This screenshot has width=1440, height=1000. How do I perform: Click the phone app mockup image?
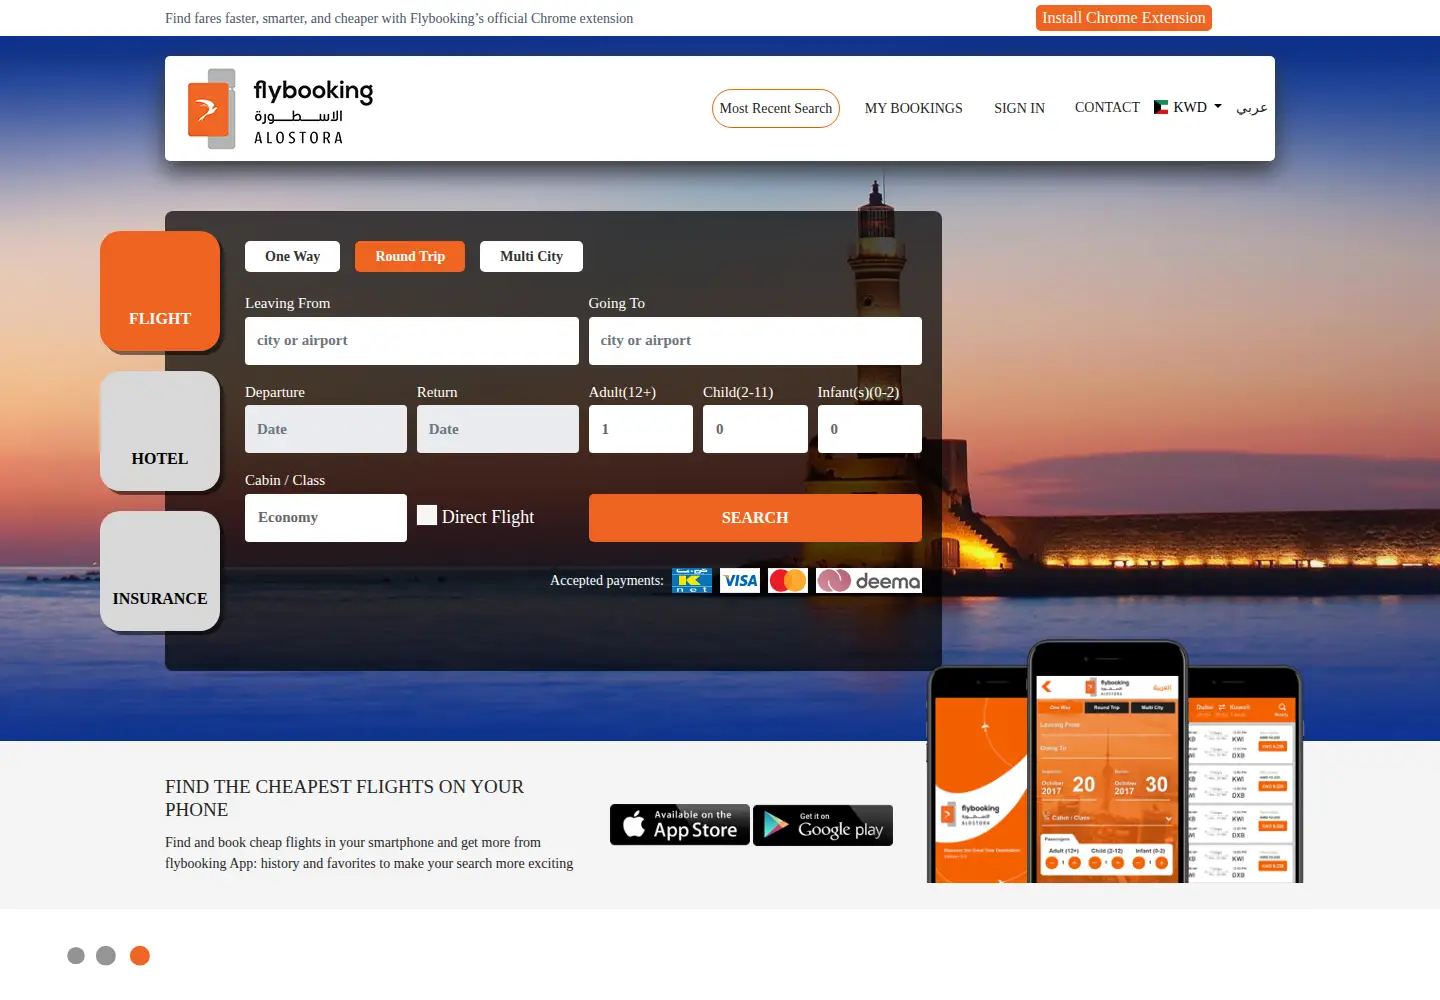(x=1115, y=762)
